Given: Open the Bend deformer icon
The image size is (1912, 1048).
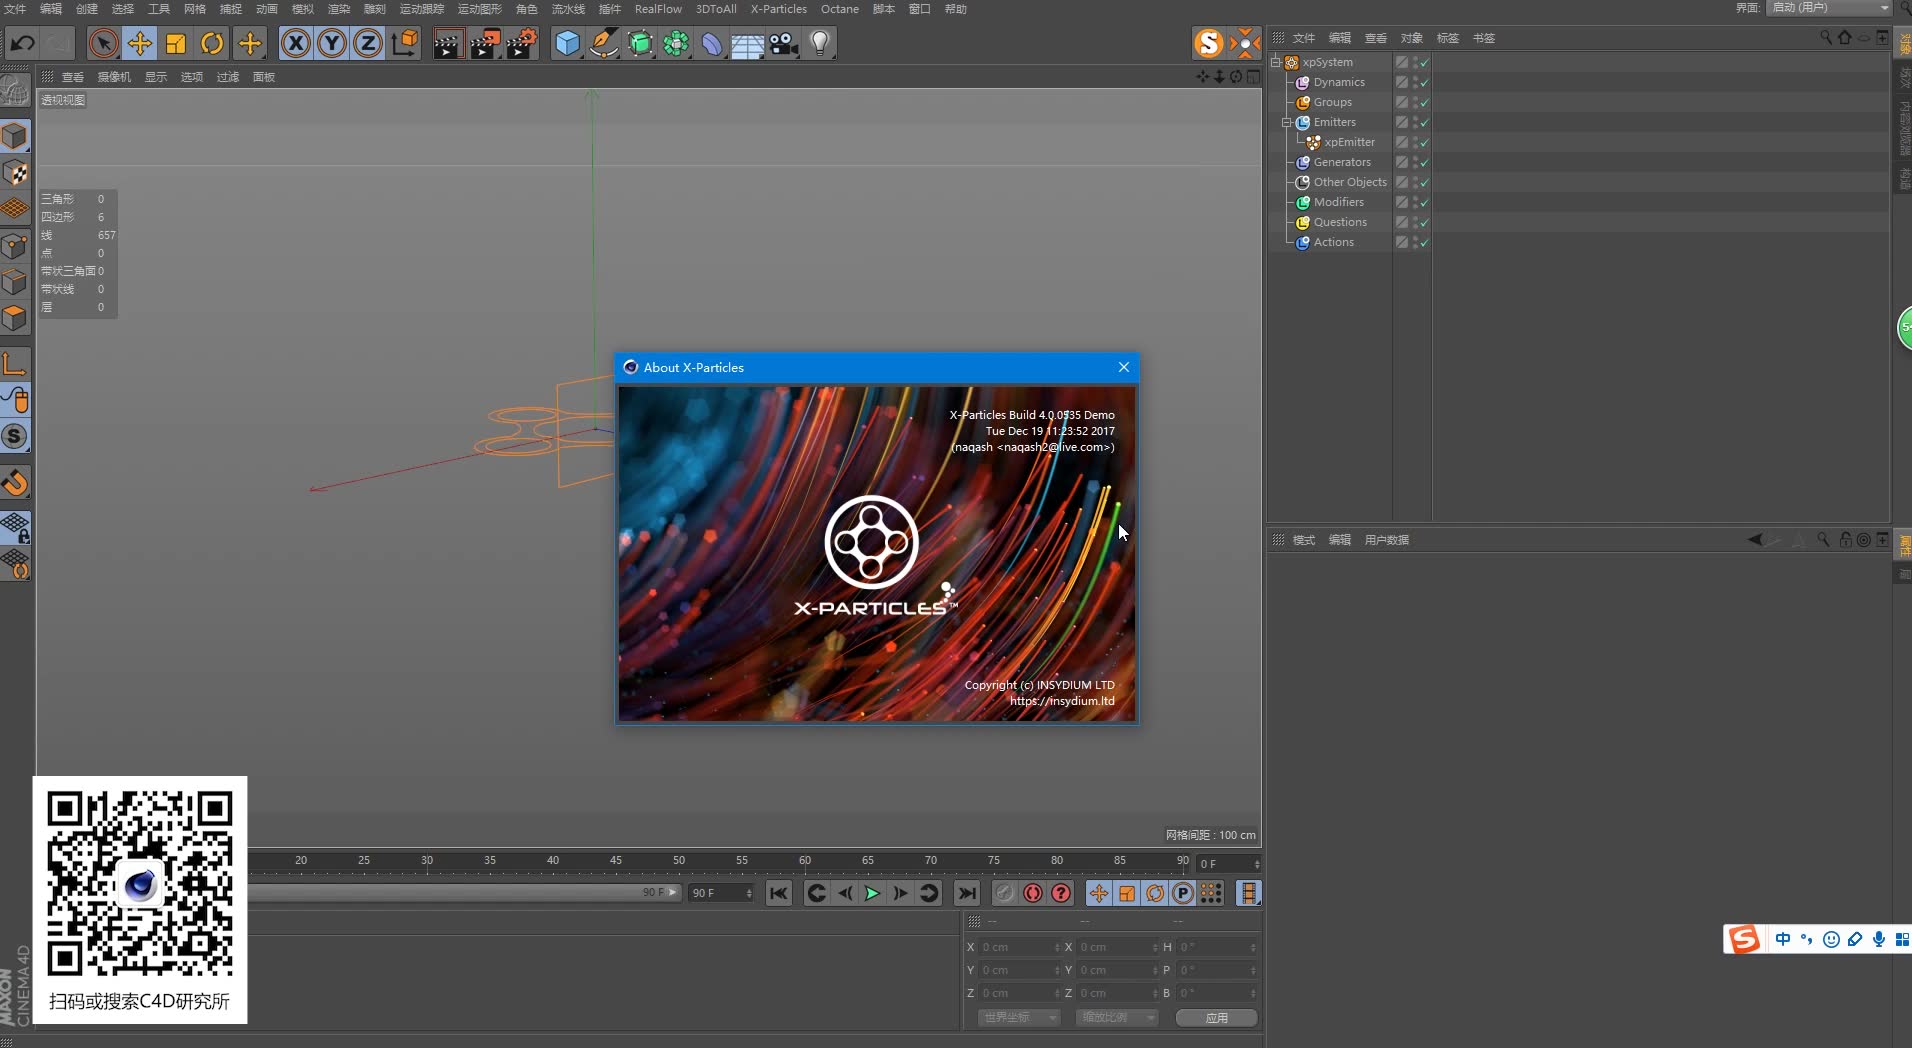Looking at the screenshot, I should pos(712,43).
